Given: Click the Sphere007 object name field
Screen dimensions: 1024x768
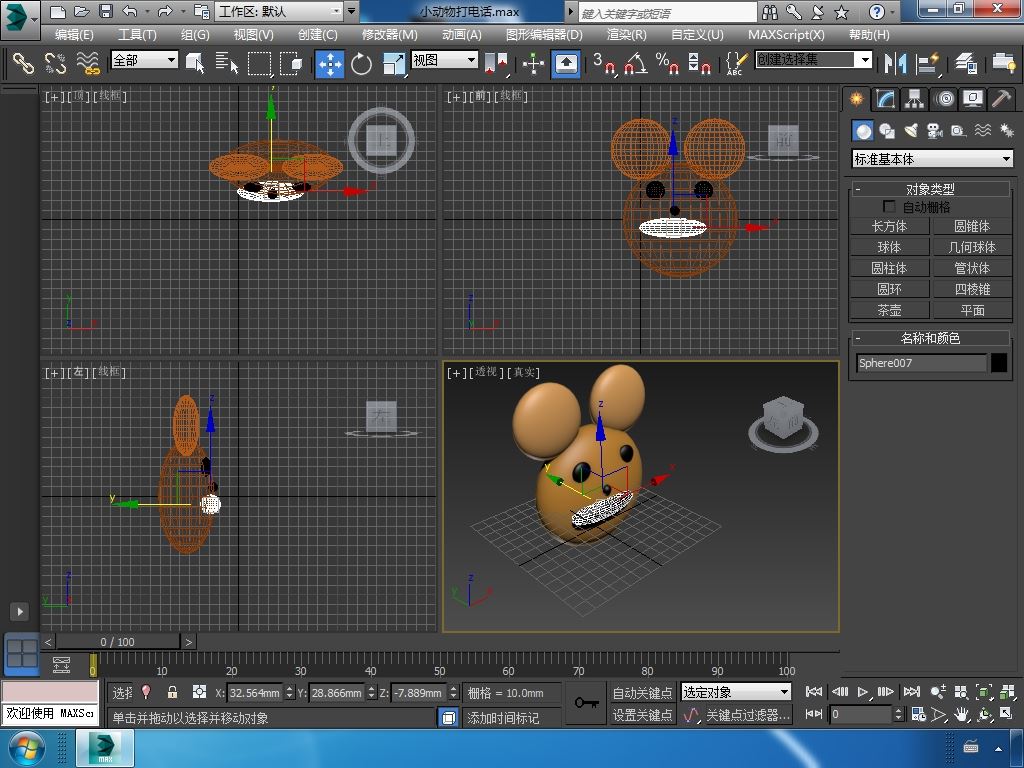Looking at the screenshot, I should tap(921, 362).
